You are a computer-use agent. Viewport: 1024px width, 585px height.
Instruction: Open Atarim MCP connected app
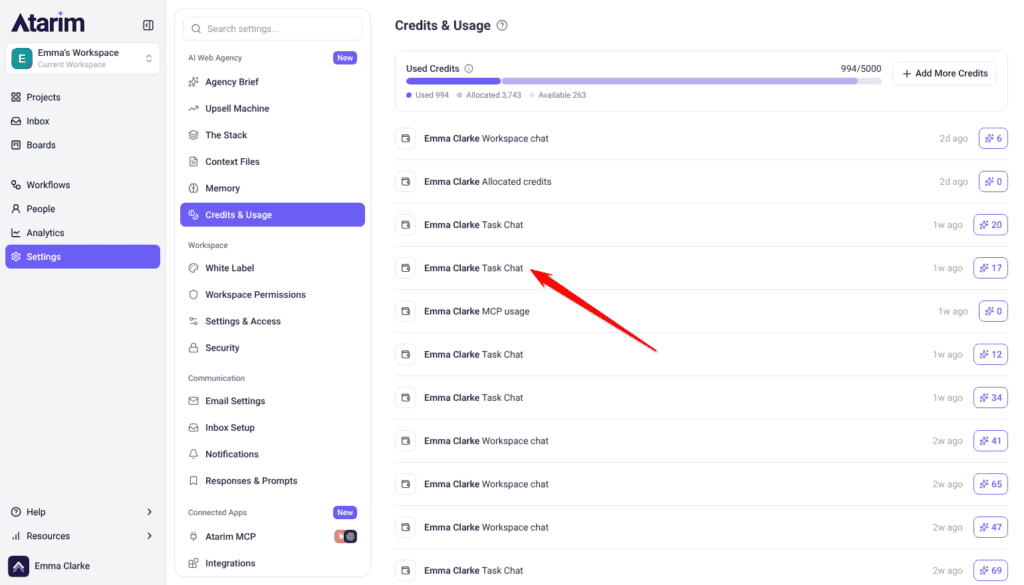(231, 537)
